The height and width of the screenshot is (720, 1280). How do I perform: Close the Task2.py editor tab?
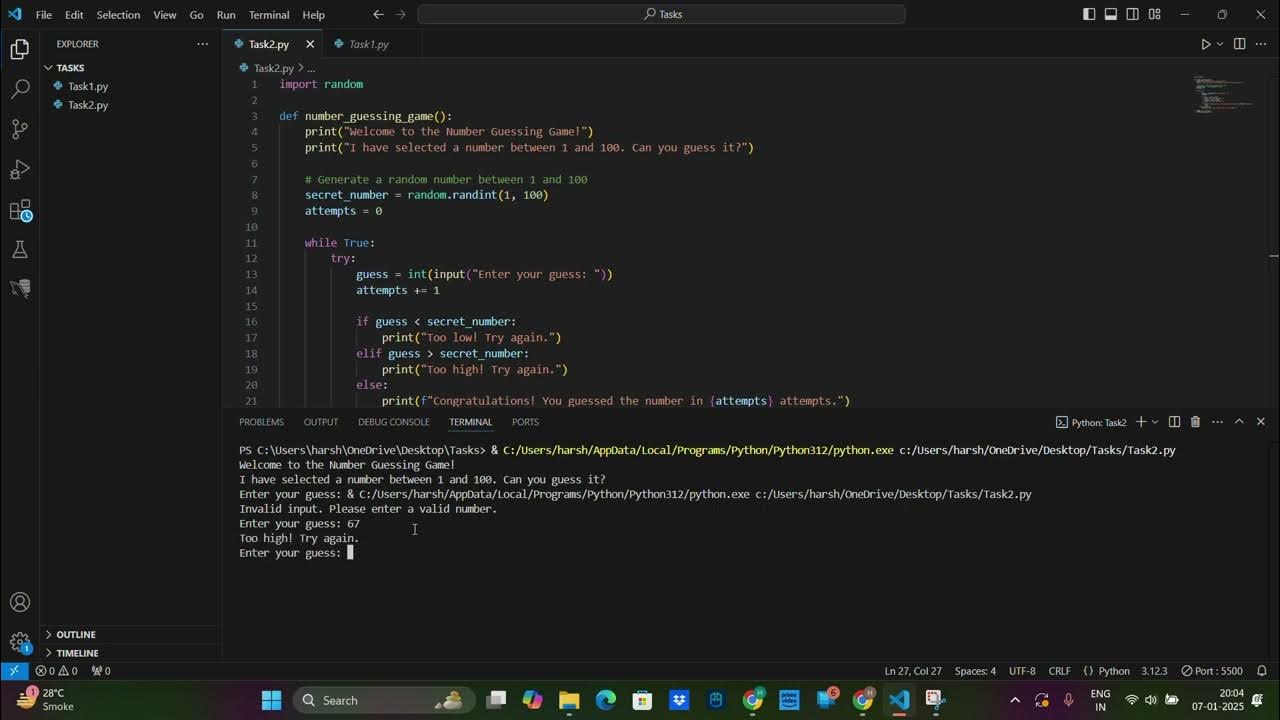click(x=310, y=44)
